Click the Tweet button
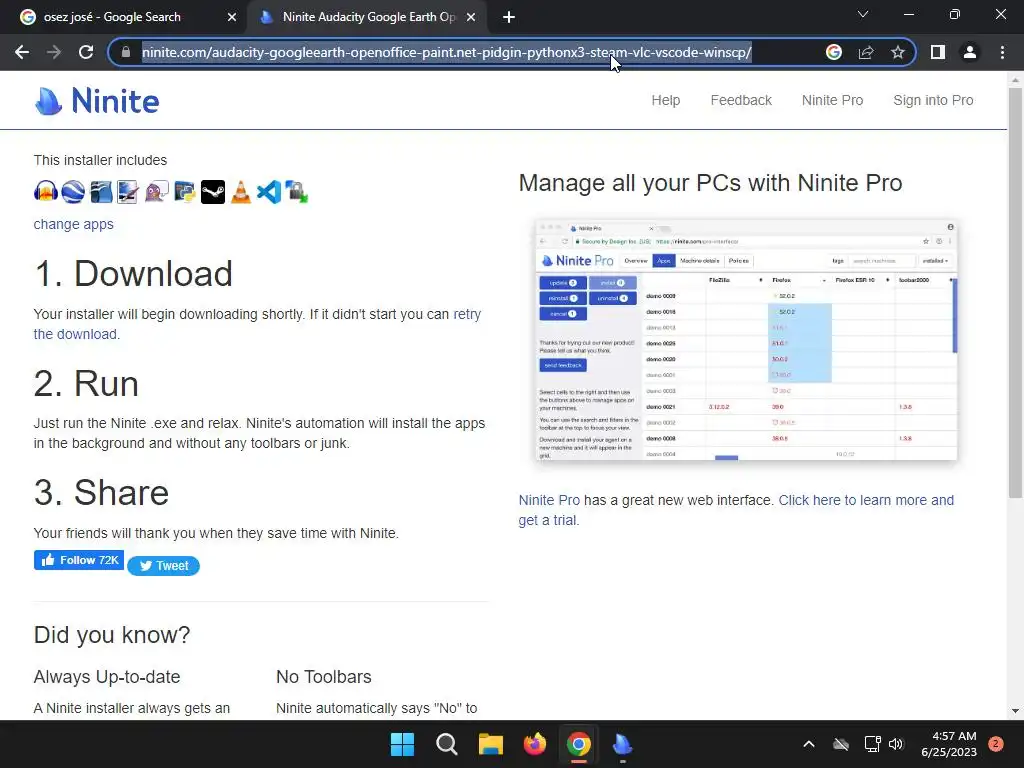 163,566
